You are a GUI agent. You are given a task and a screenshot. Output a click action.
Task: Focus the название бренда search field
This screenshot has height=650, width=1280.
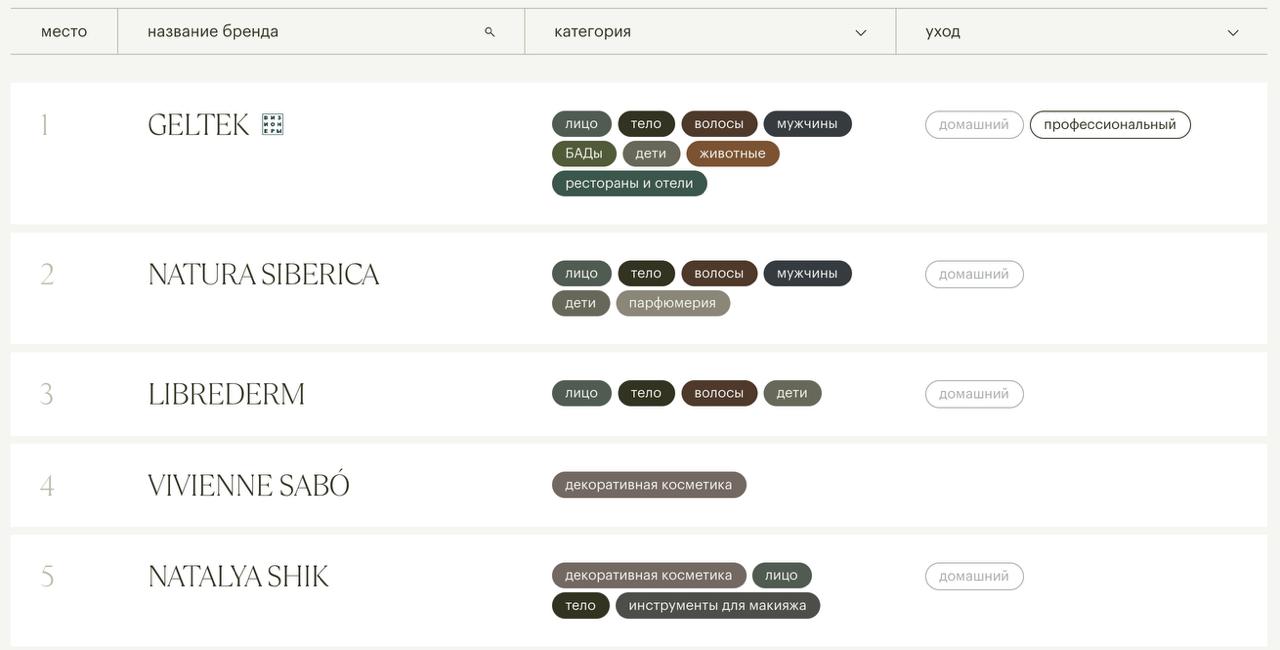[321, 32]
